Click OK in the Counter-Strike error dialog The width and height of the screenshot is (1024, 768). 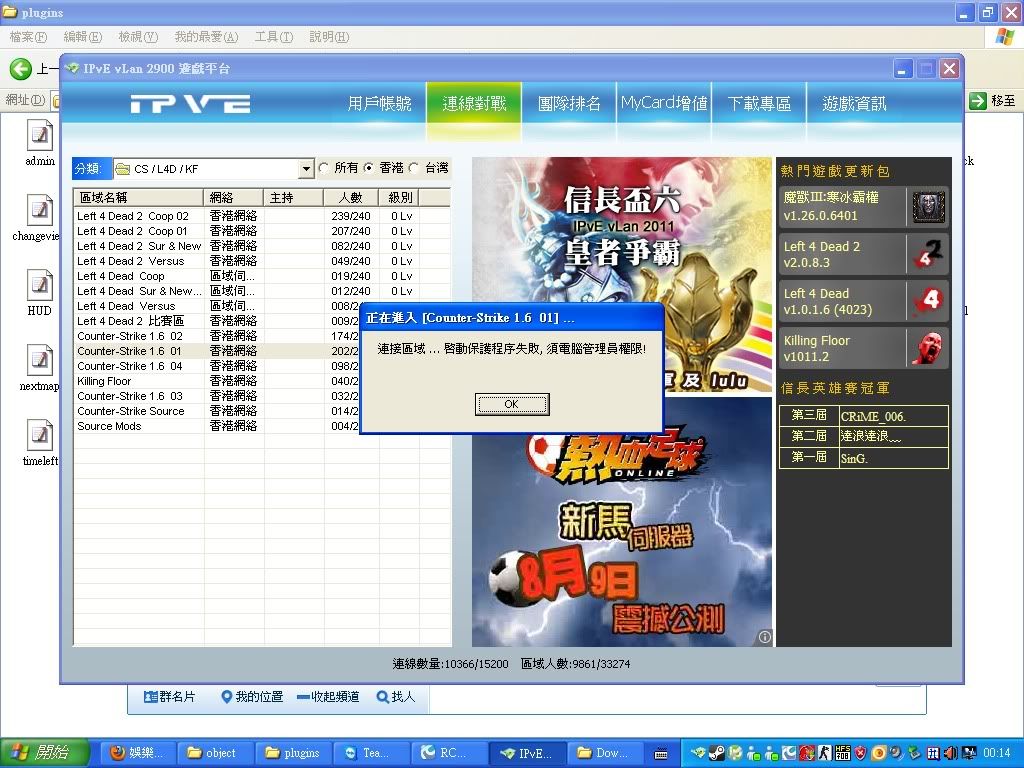[x=512, y=404]
